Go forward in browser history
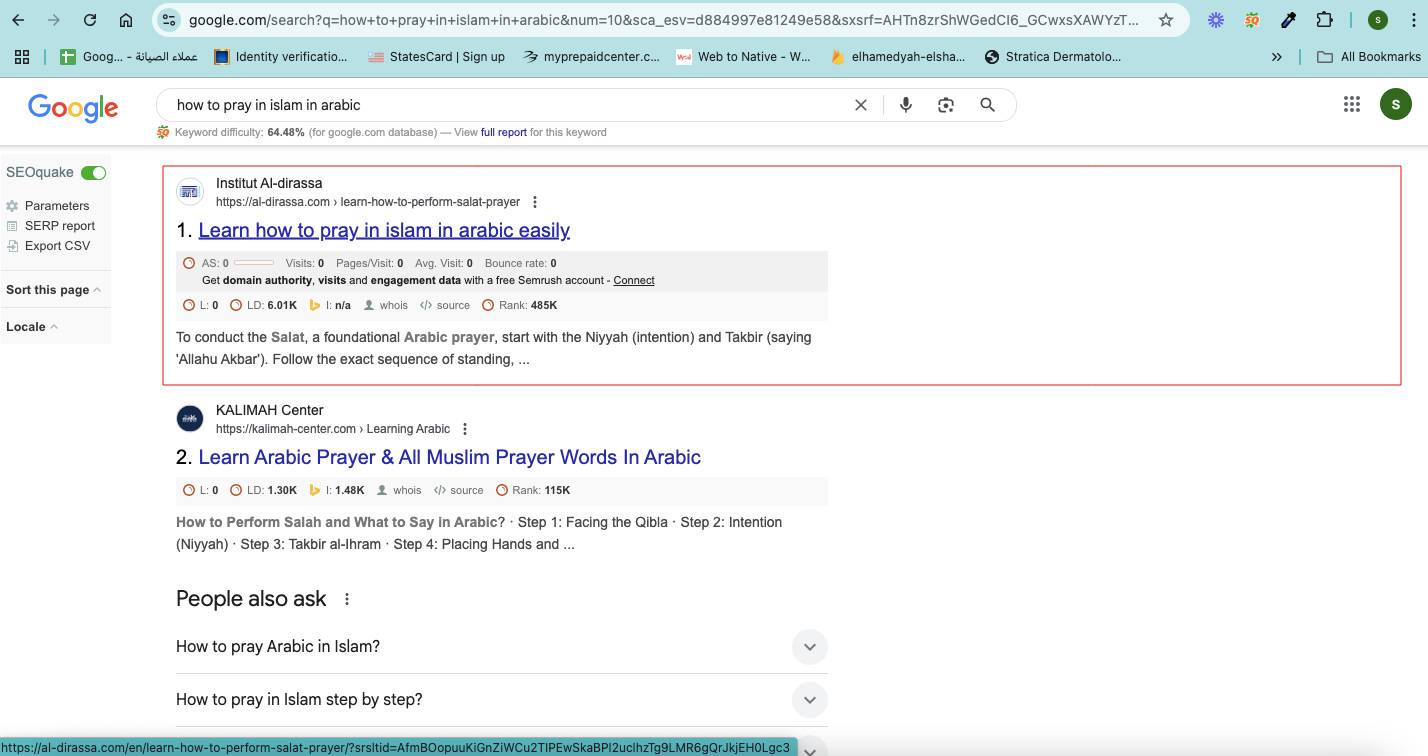 54,20
